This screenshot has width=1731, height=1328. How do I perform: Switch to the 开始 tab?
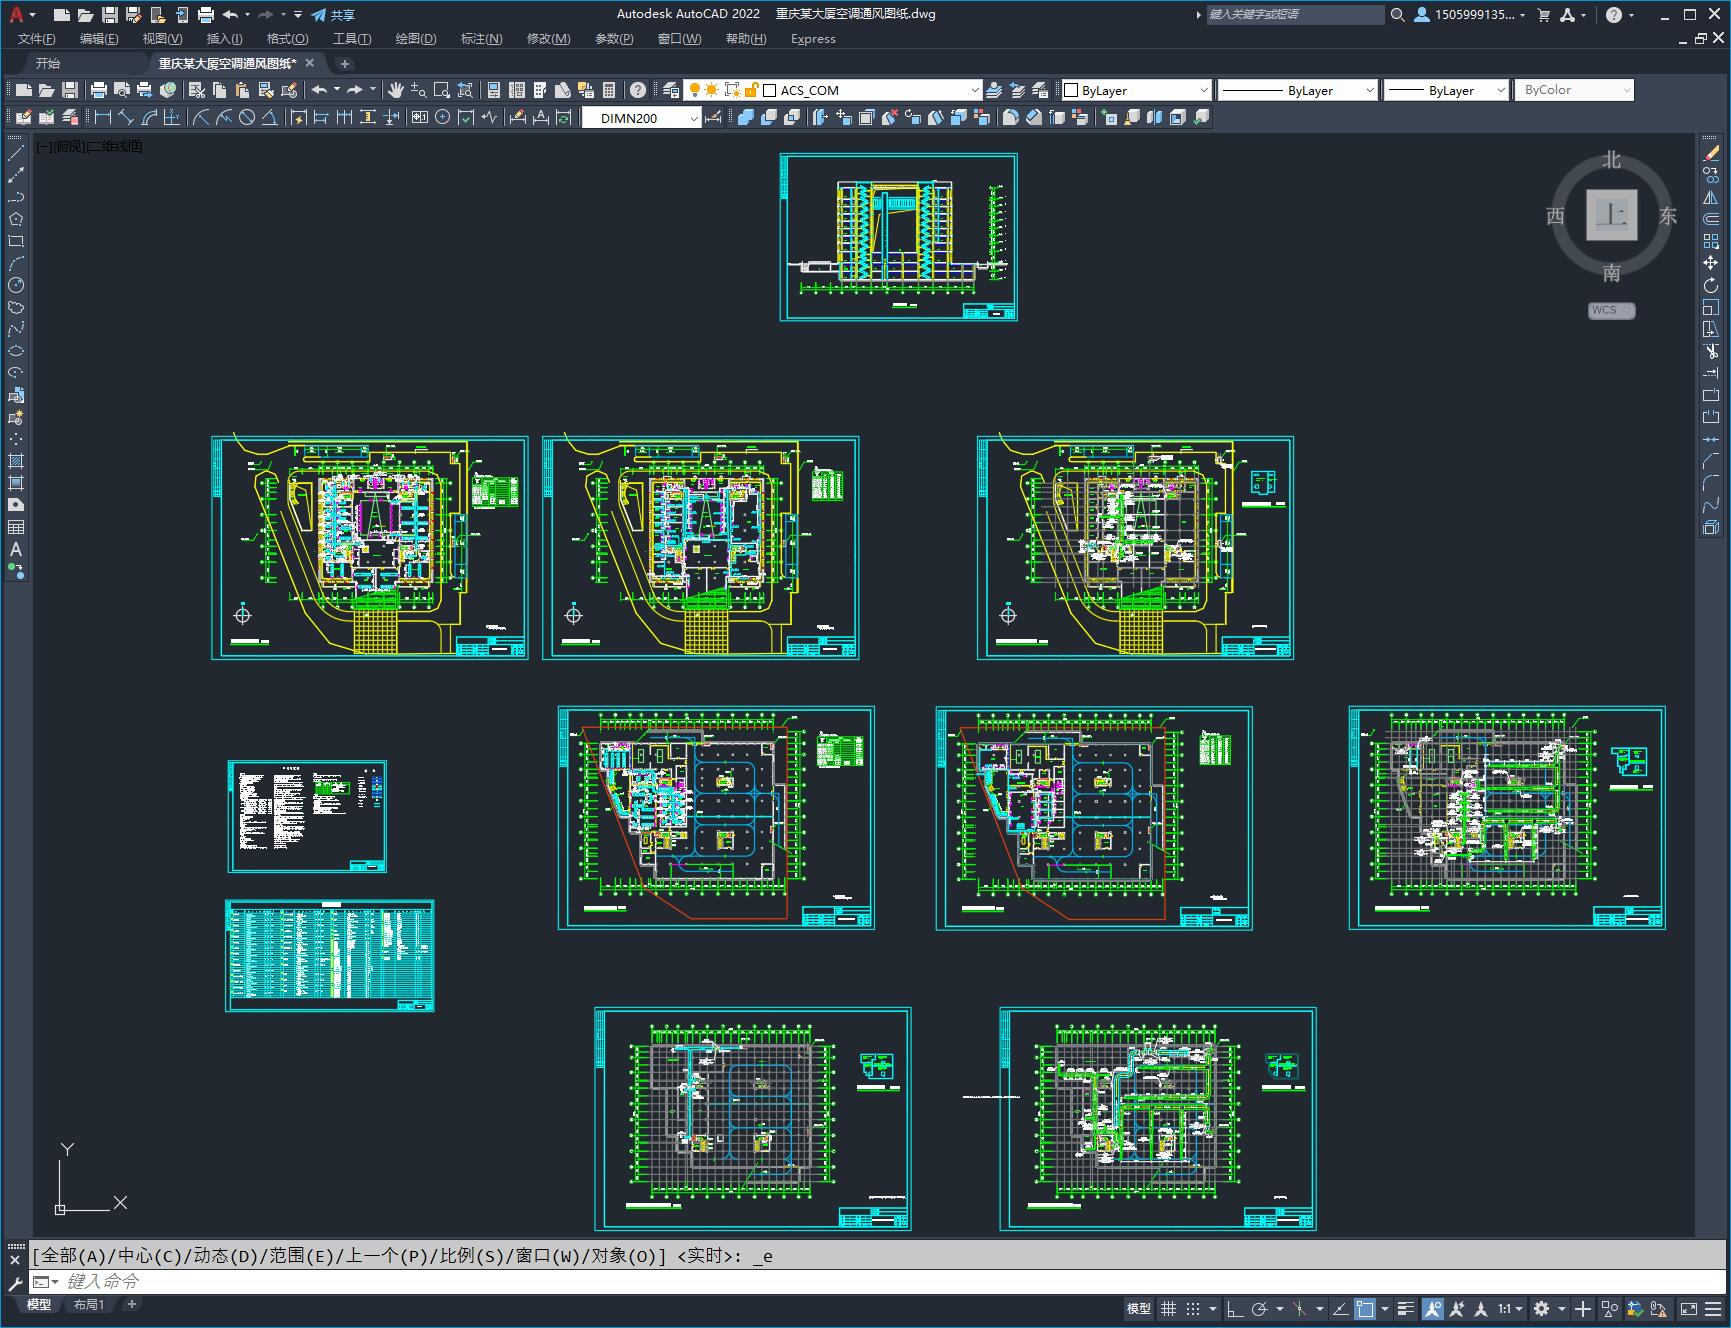click(x=48, y=63)
